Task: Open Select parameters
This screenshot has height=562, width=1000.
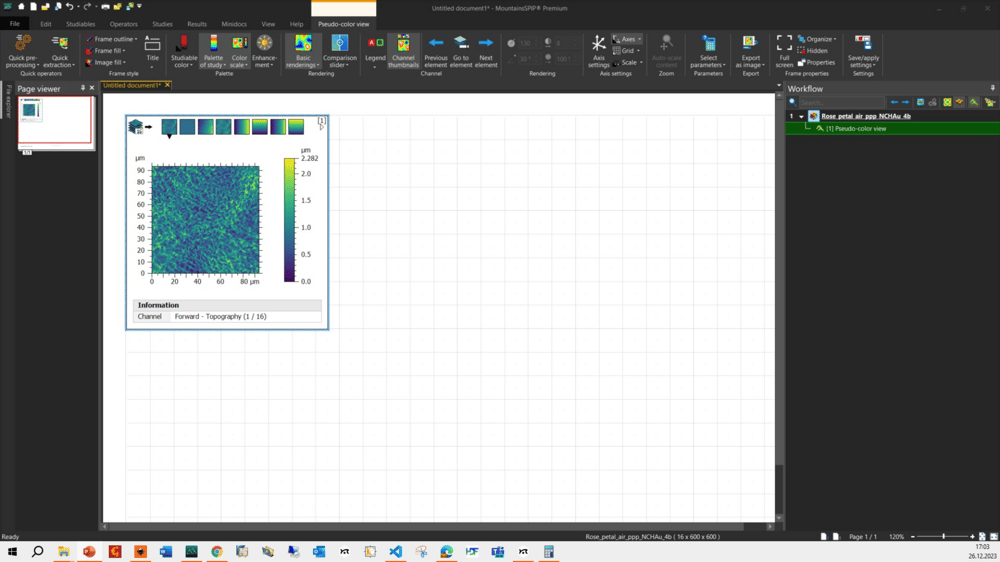Action: pyautogui.click(x=708, y=51)
